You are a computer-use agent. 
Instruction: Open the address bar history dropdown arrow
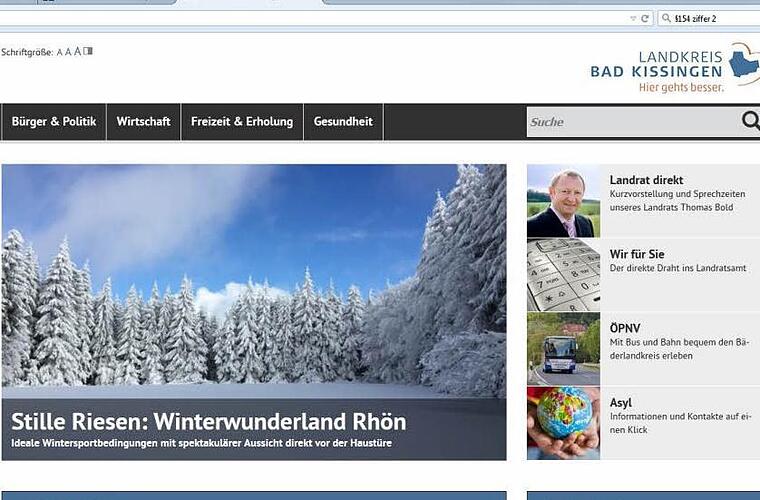click(633, 18)
